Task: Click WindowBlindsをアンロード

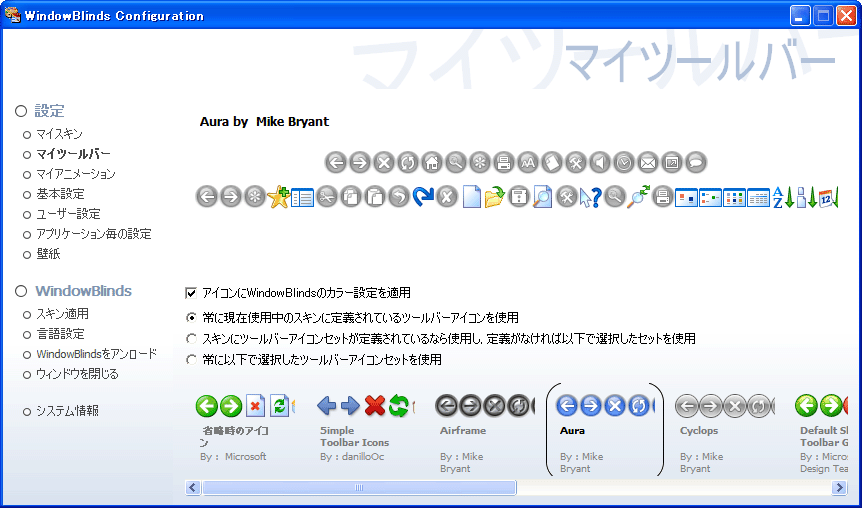Action: point(97,354)
